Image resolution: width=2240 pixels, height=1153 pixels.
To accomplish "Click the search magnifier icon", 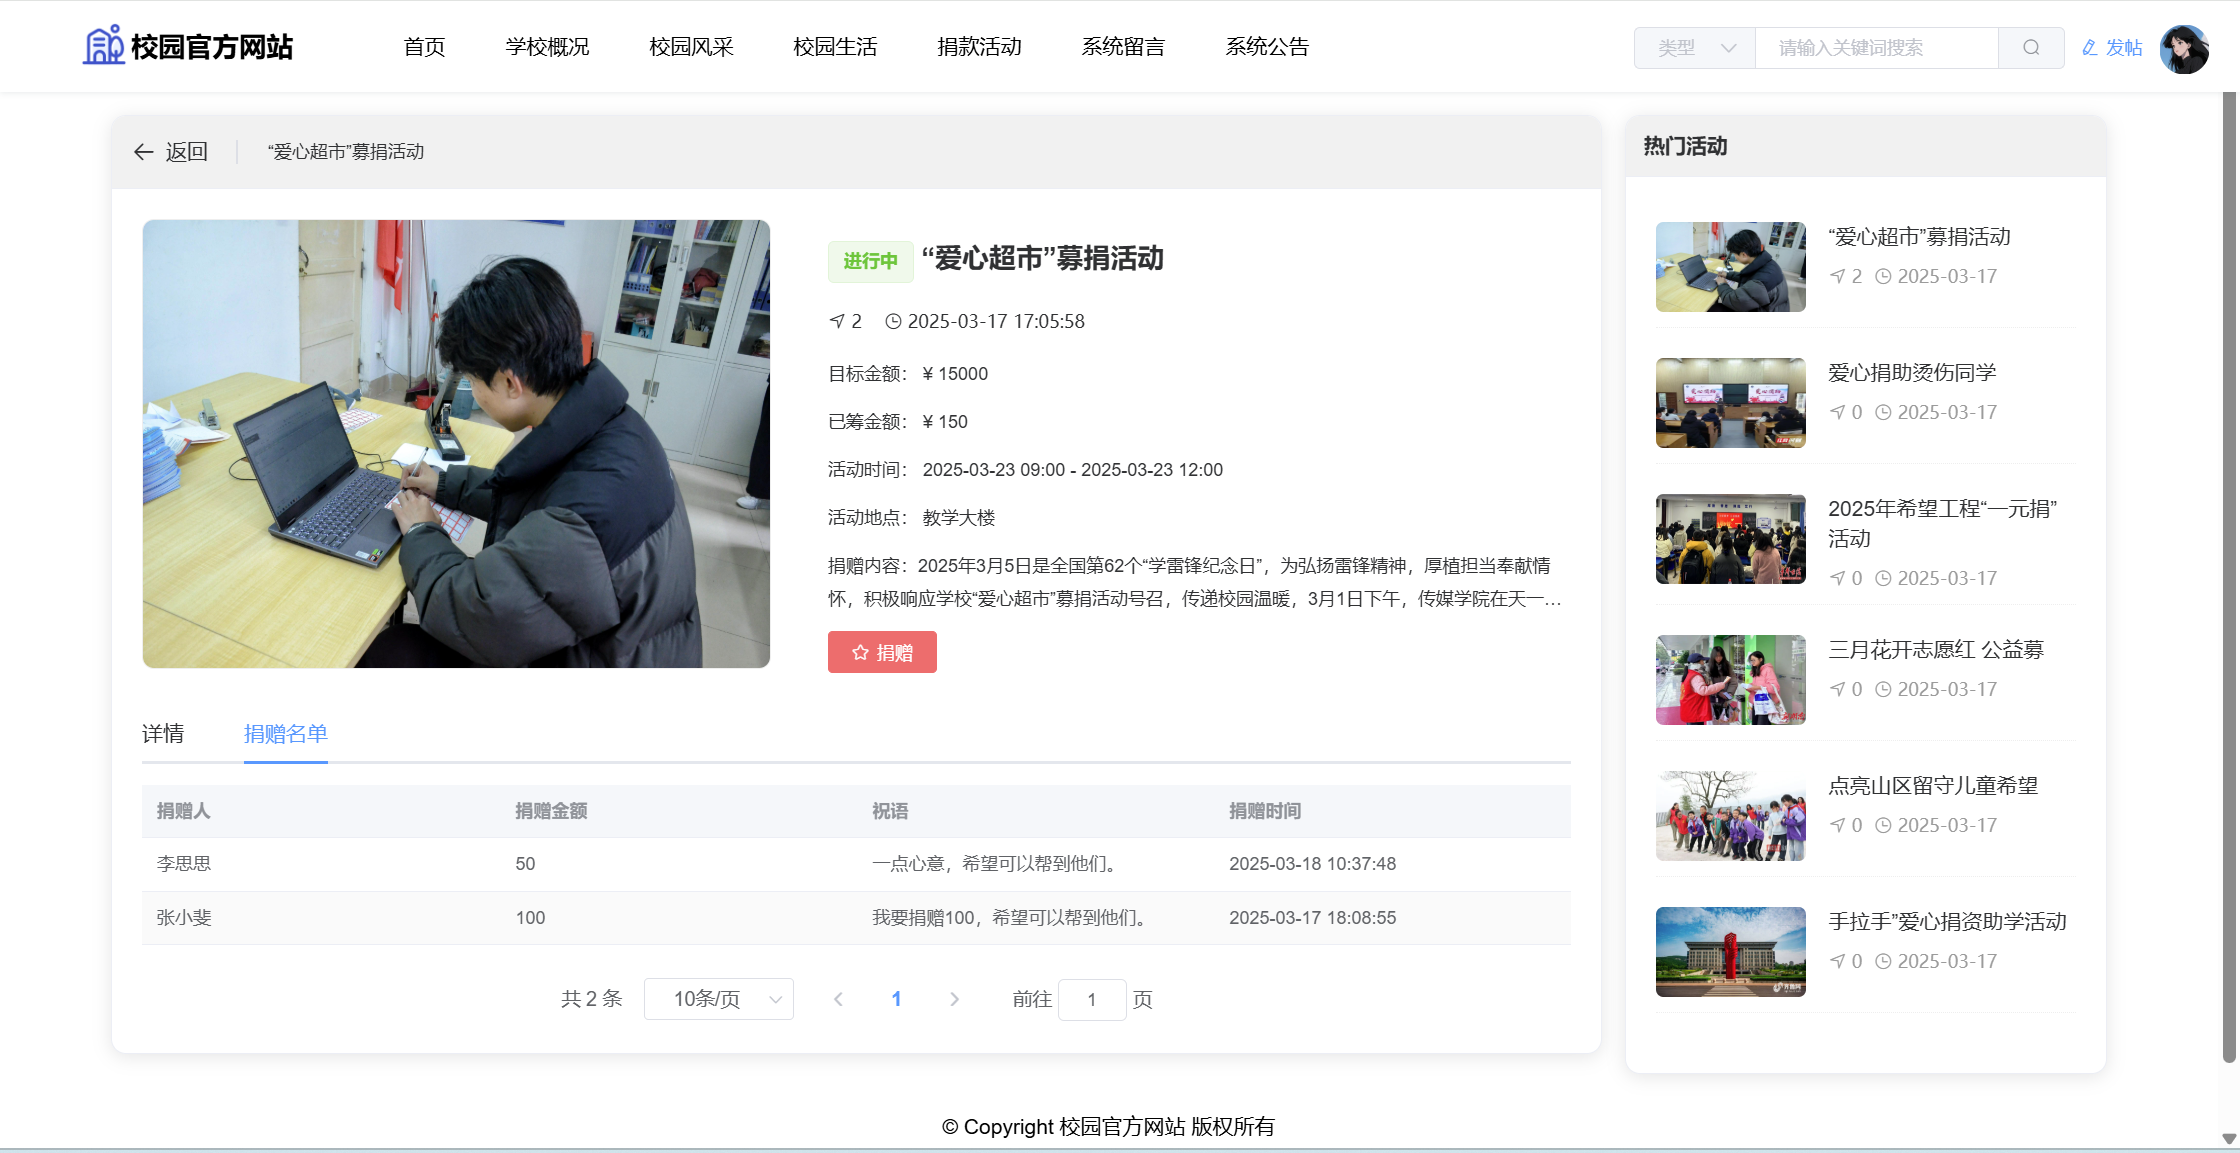I will (2030, 48).
